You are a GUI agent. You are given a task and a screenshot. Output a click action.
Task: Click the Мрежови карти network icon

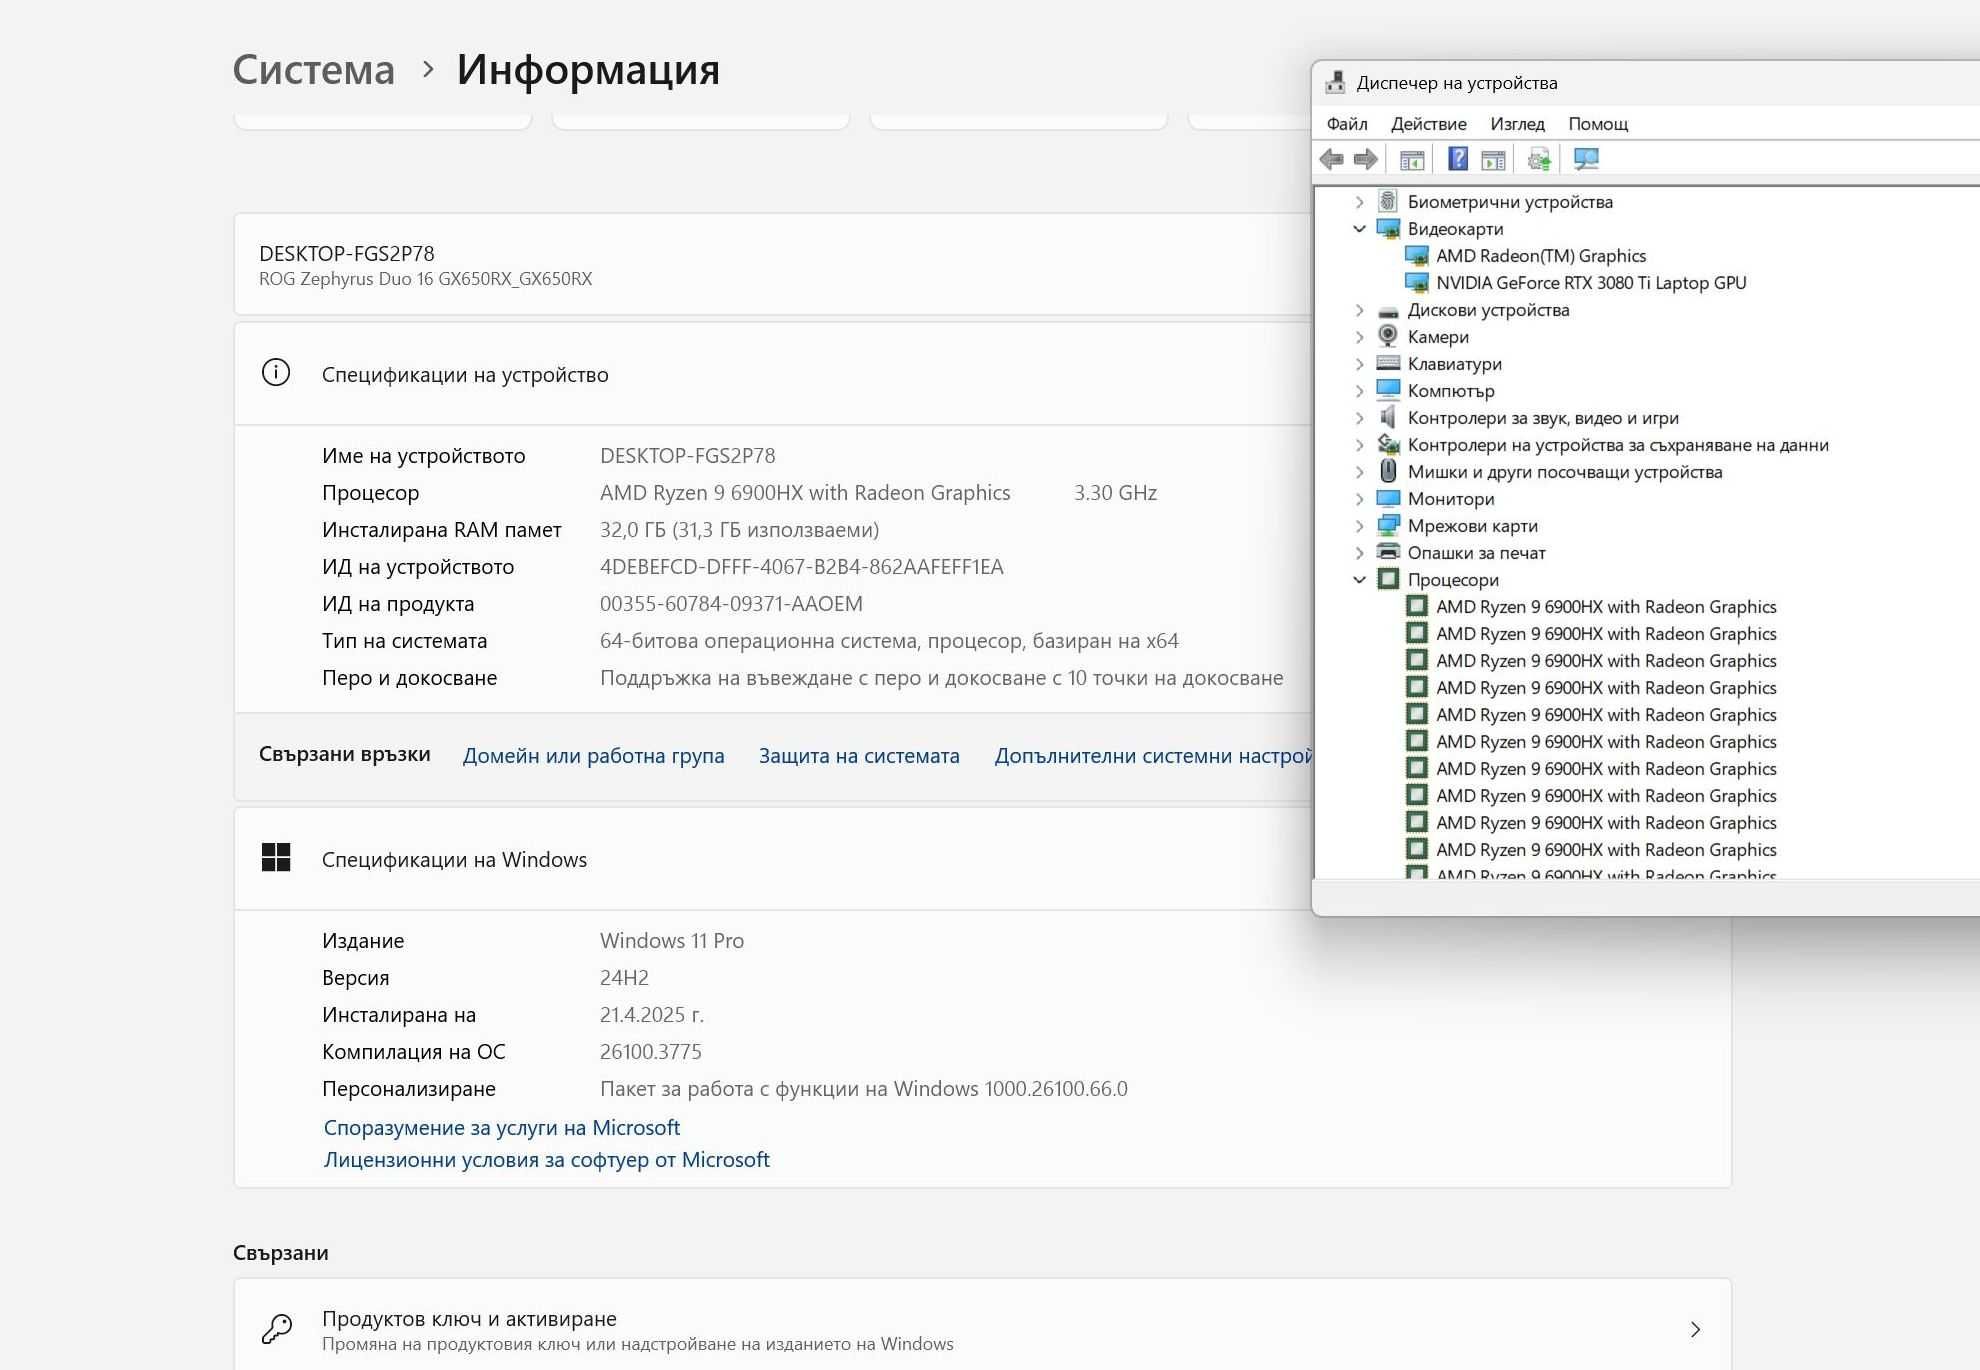1388,525
